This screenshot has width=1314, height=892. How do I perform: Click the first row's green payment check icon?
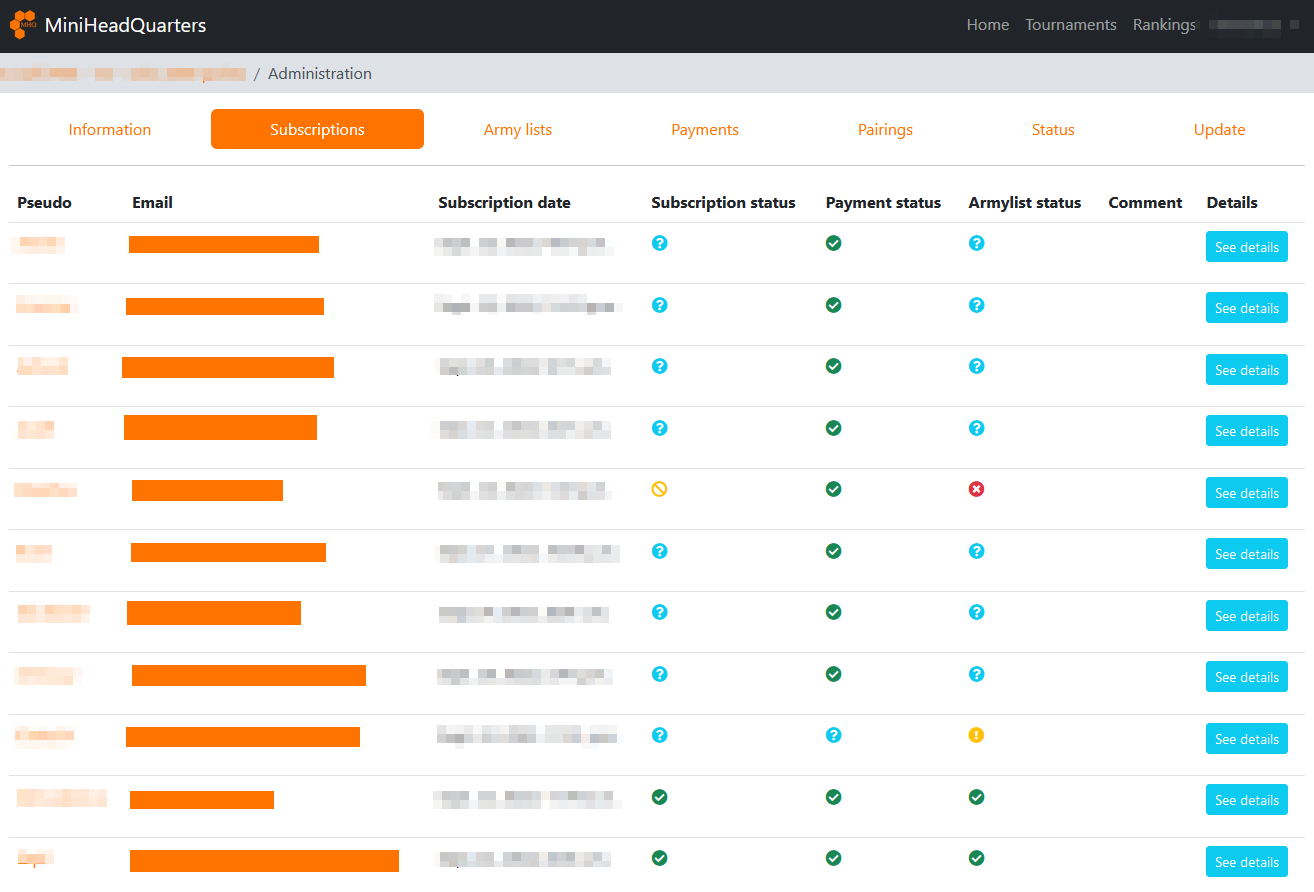(833, 243)
